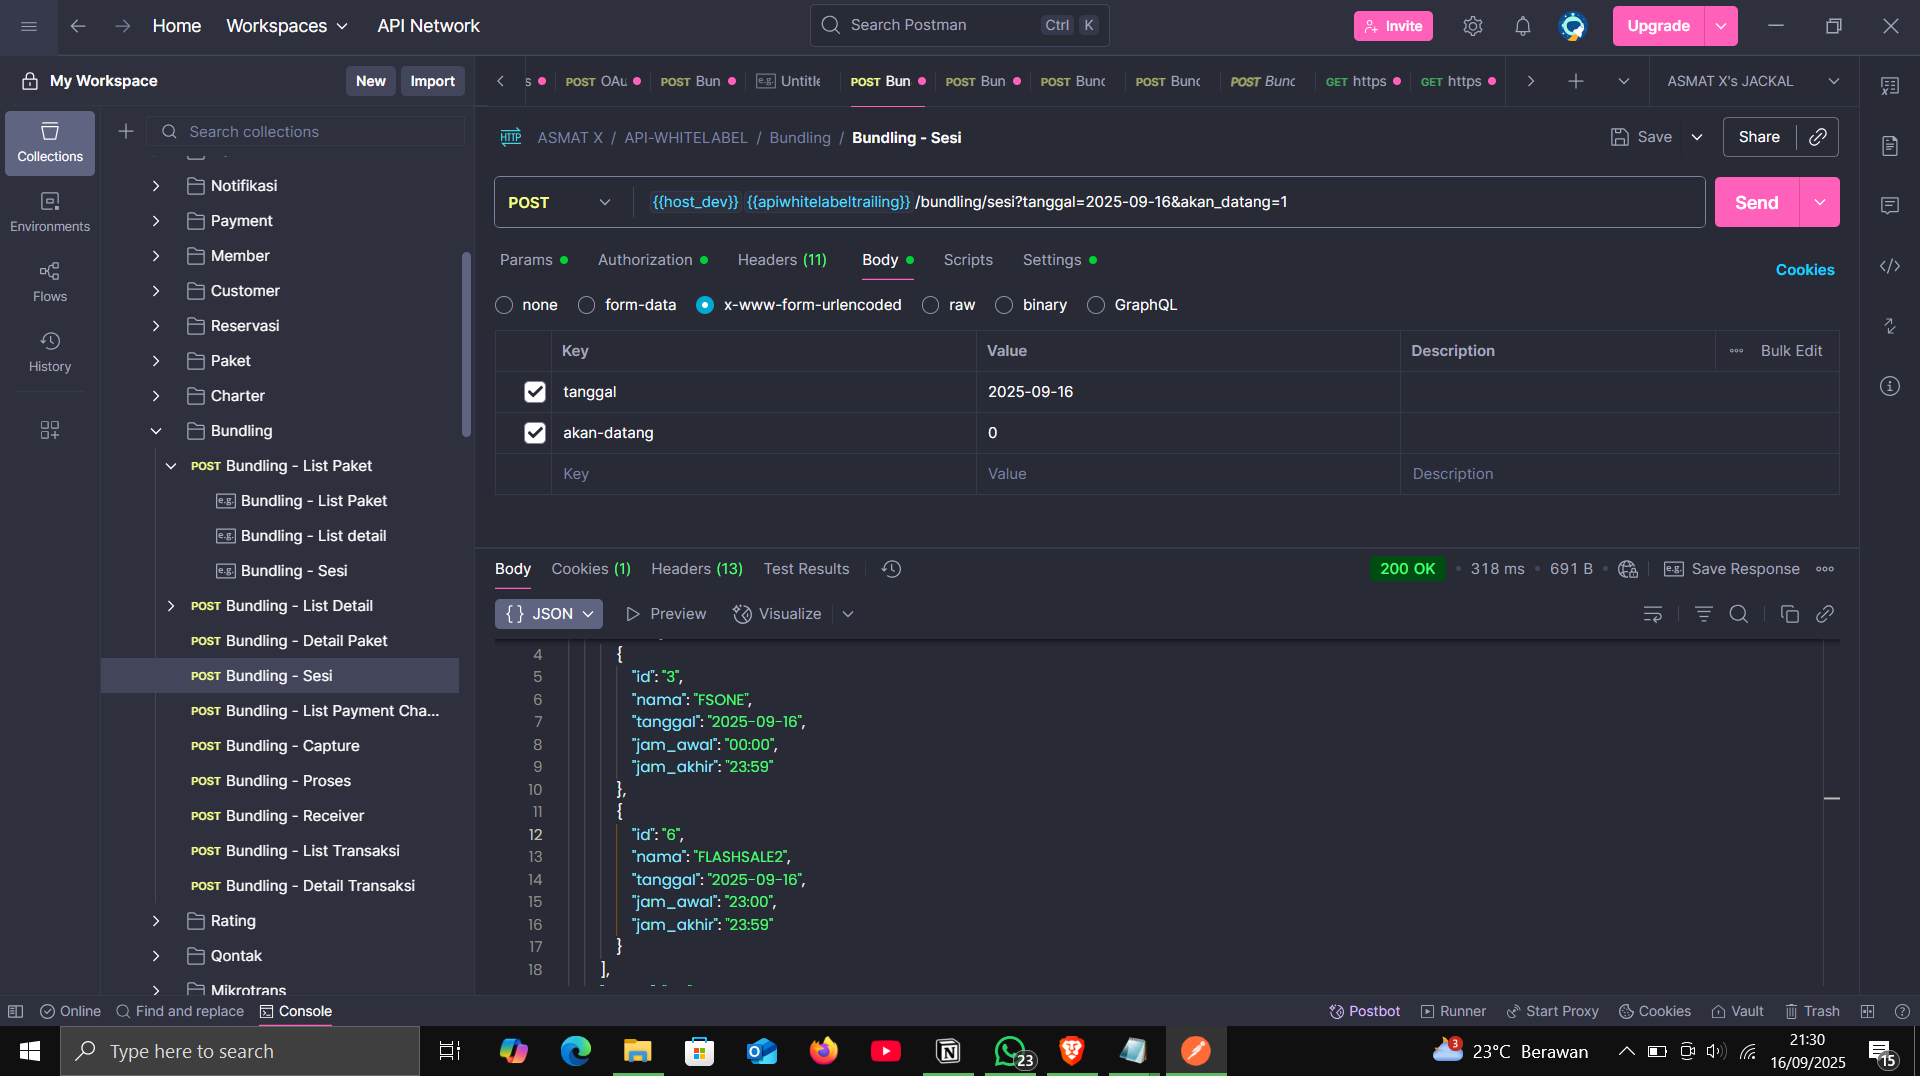
Task: Open the user avatar menu
Action: pyautogui.click(x=1573, y=26)
